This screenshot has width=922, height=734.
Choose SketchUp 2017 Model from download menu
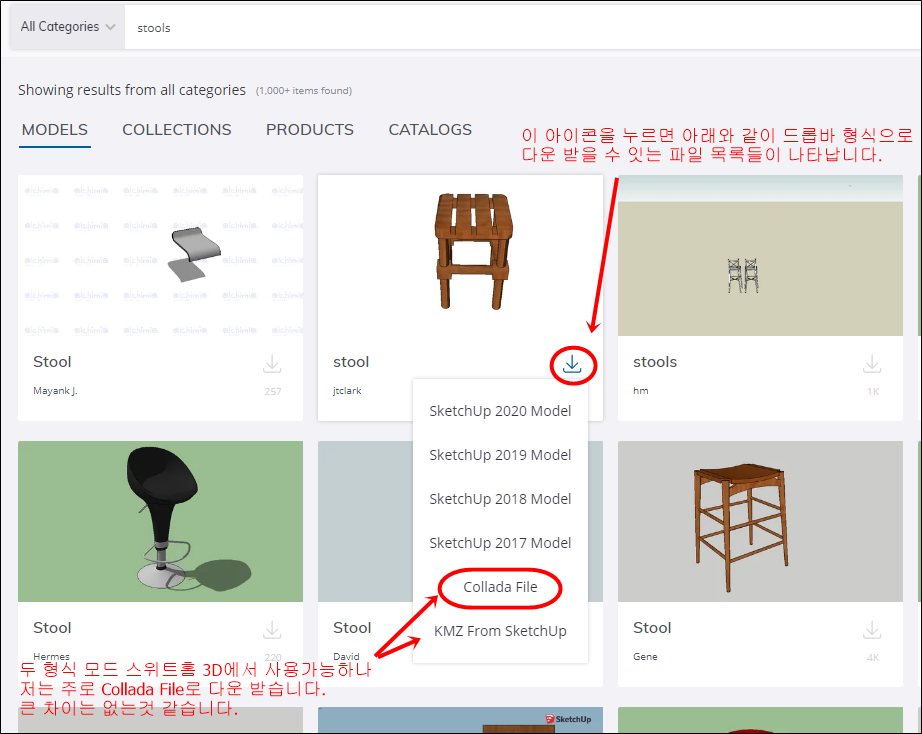tap(500, 543)
